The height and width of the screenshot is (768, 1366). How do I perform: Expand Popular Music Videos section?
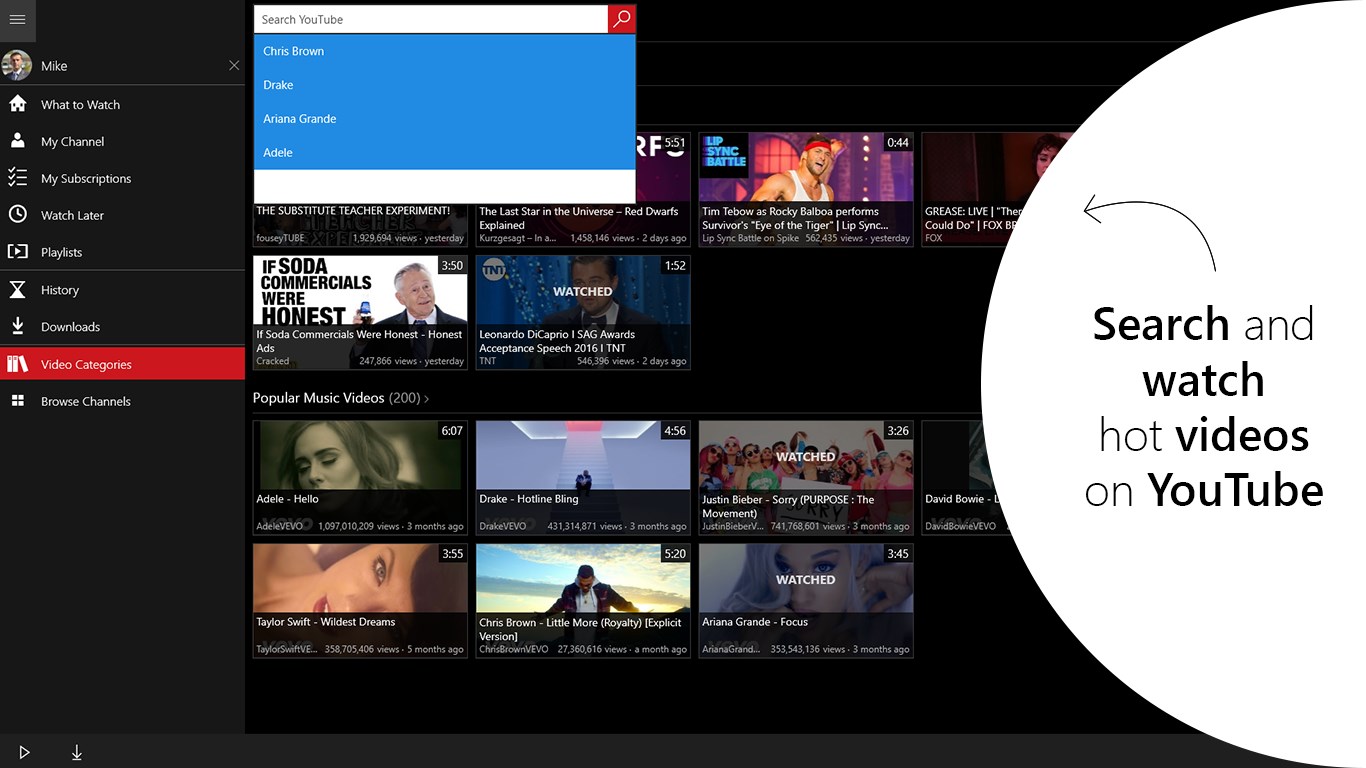pyautogui.click(x=341, y=398)
